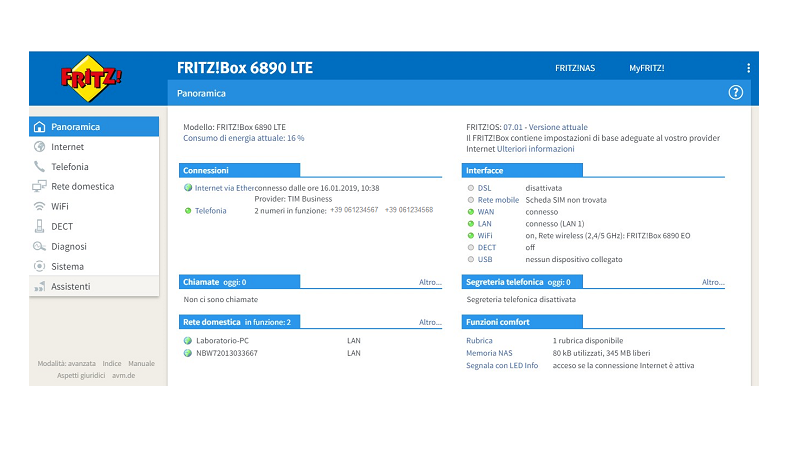The width and height of the screenshot is (800, 450).
Task: Click phone number +39 061234567
Action: 354,210
